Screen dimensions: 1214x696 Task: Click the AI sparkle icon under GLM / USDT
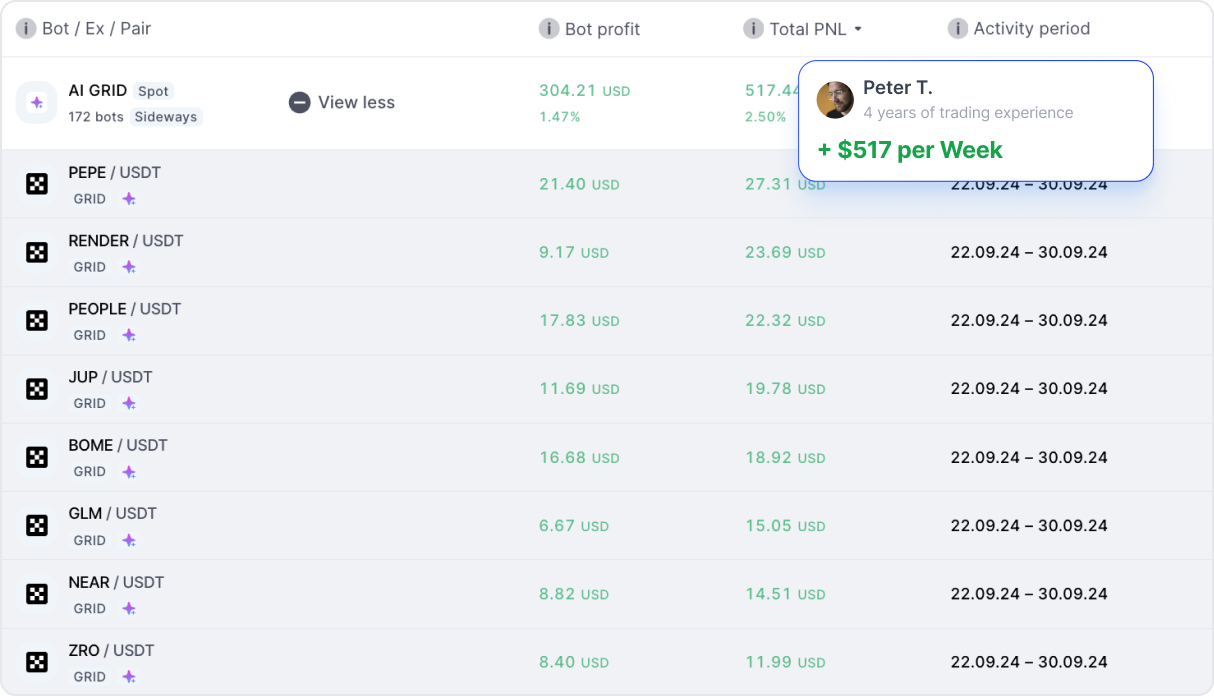(x=129, y=540)
